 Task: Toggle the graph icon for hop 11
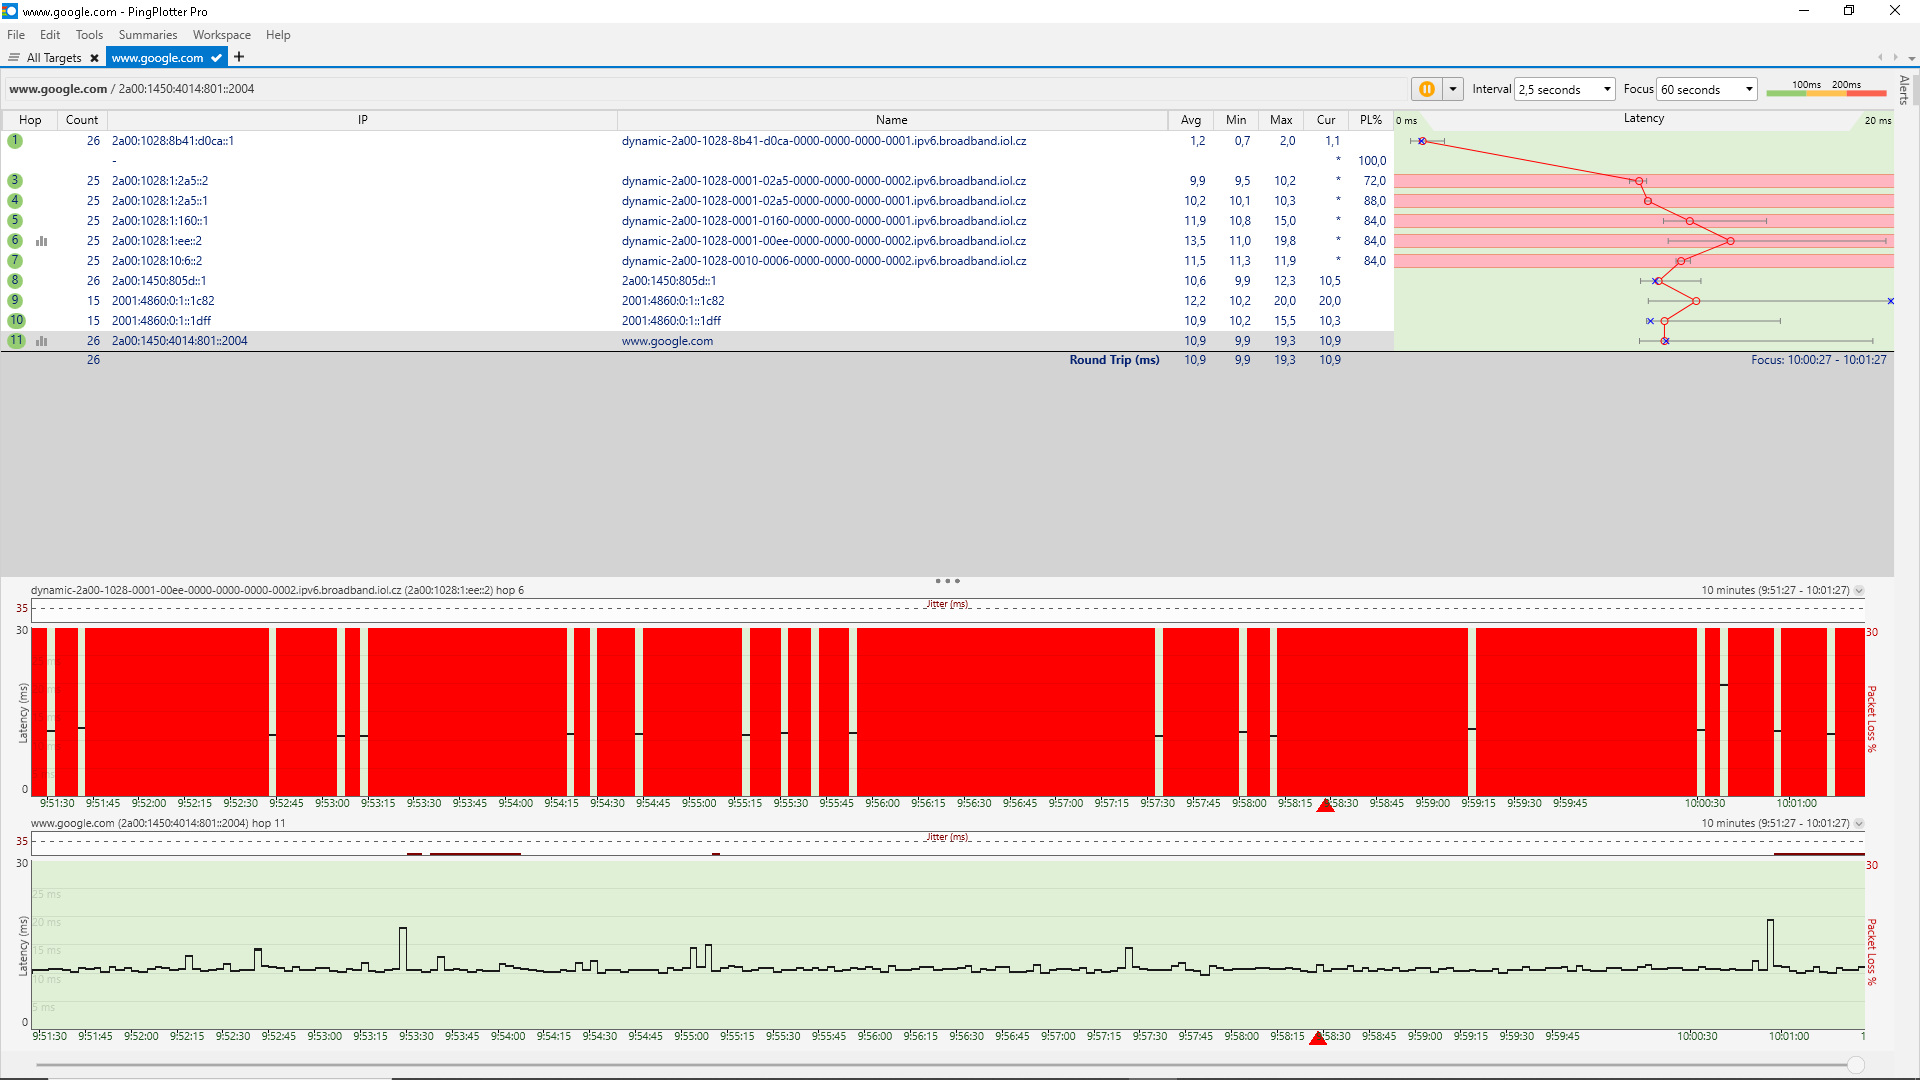42,341
